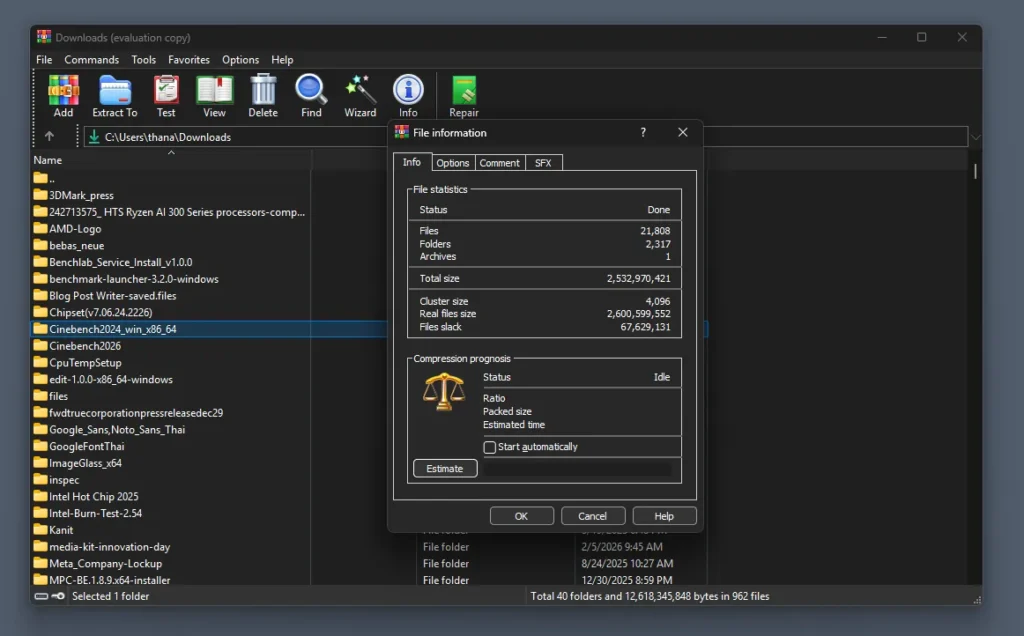Viewport: 1024px width, 636px height.
Task: Open the Tools menu
Action: [x=144, y=59]
